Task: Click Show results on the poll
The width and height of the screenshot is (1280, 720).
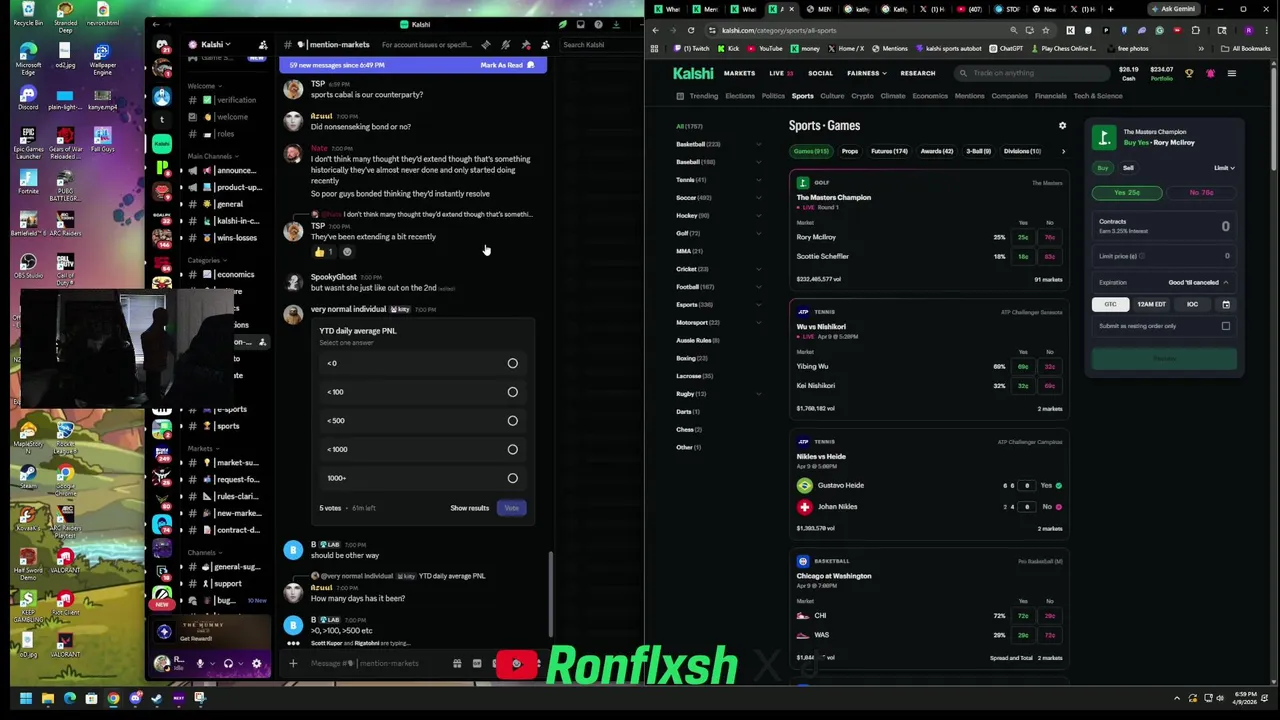Action: click(469, 508)
